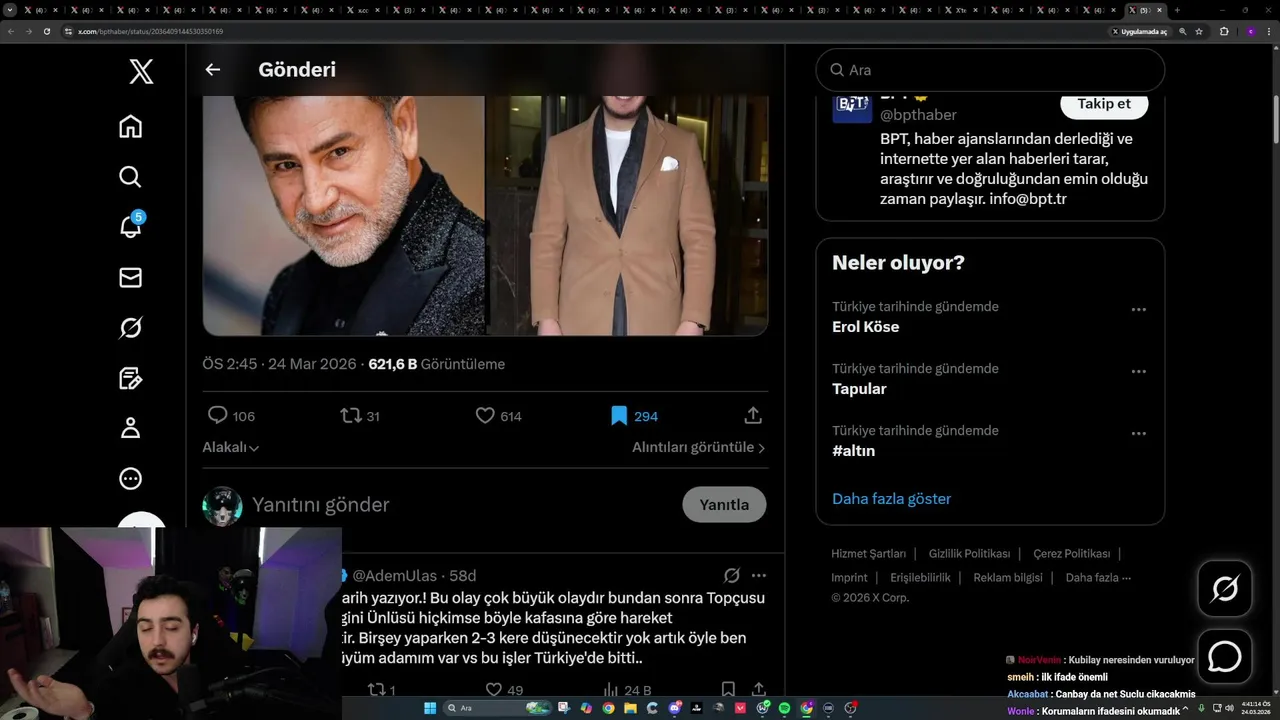
Task: Open Discord from the taskbar
Action: click(x=675, y=708)
